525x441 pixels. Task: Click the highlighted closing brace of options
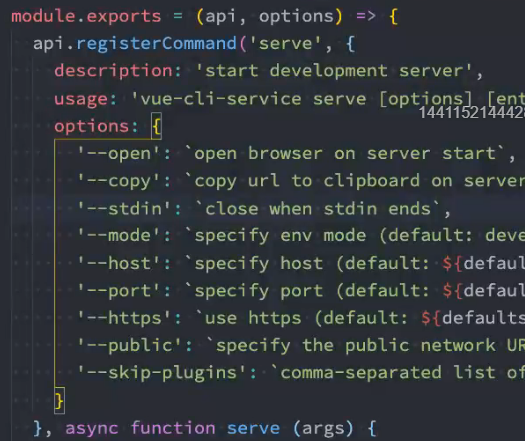(x=59, y=400)
